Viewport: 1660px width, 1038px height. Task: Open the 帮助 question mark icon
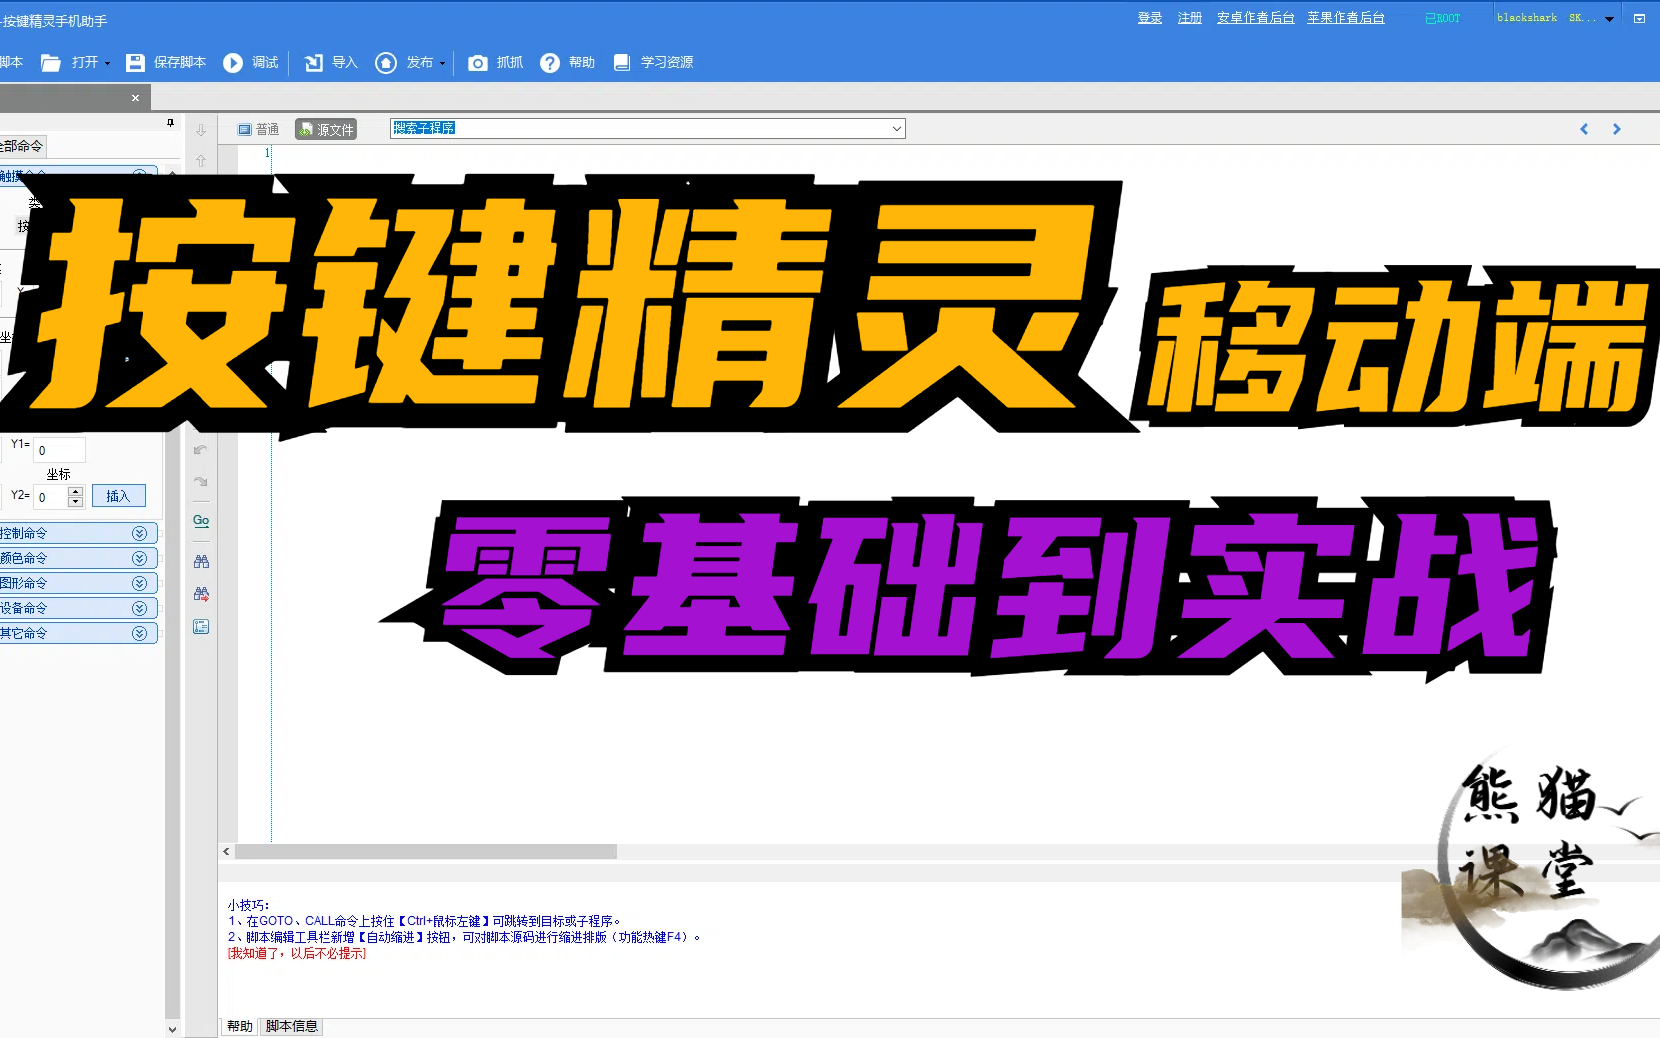(550, 63)
